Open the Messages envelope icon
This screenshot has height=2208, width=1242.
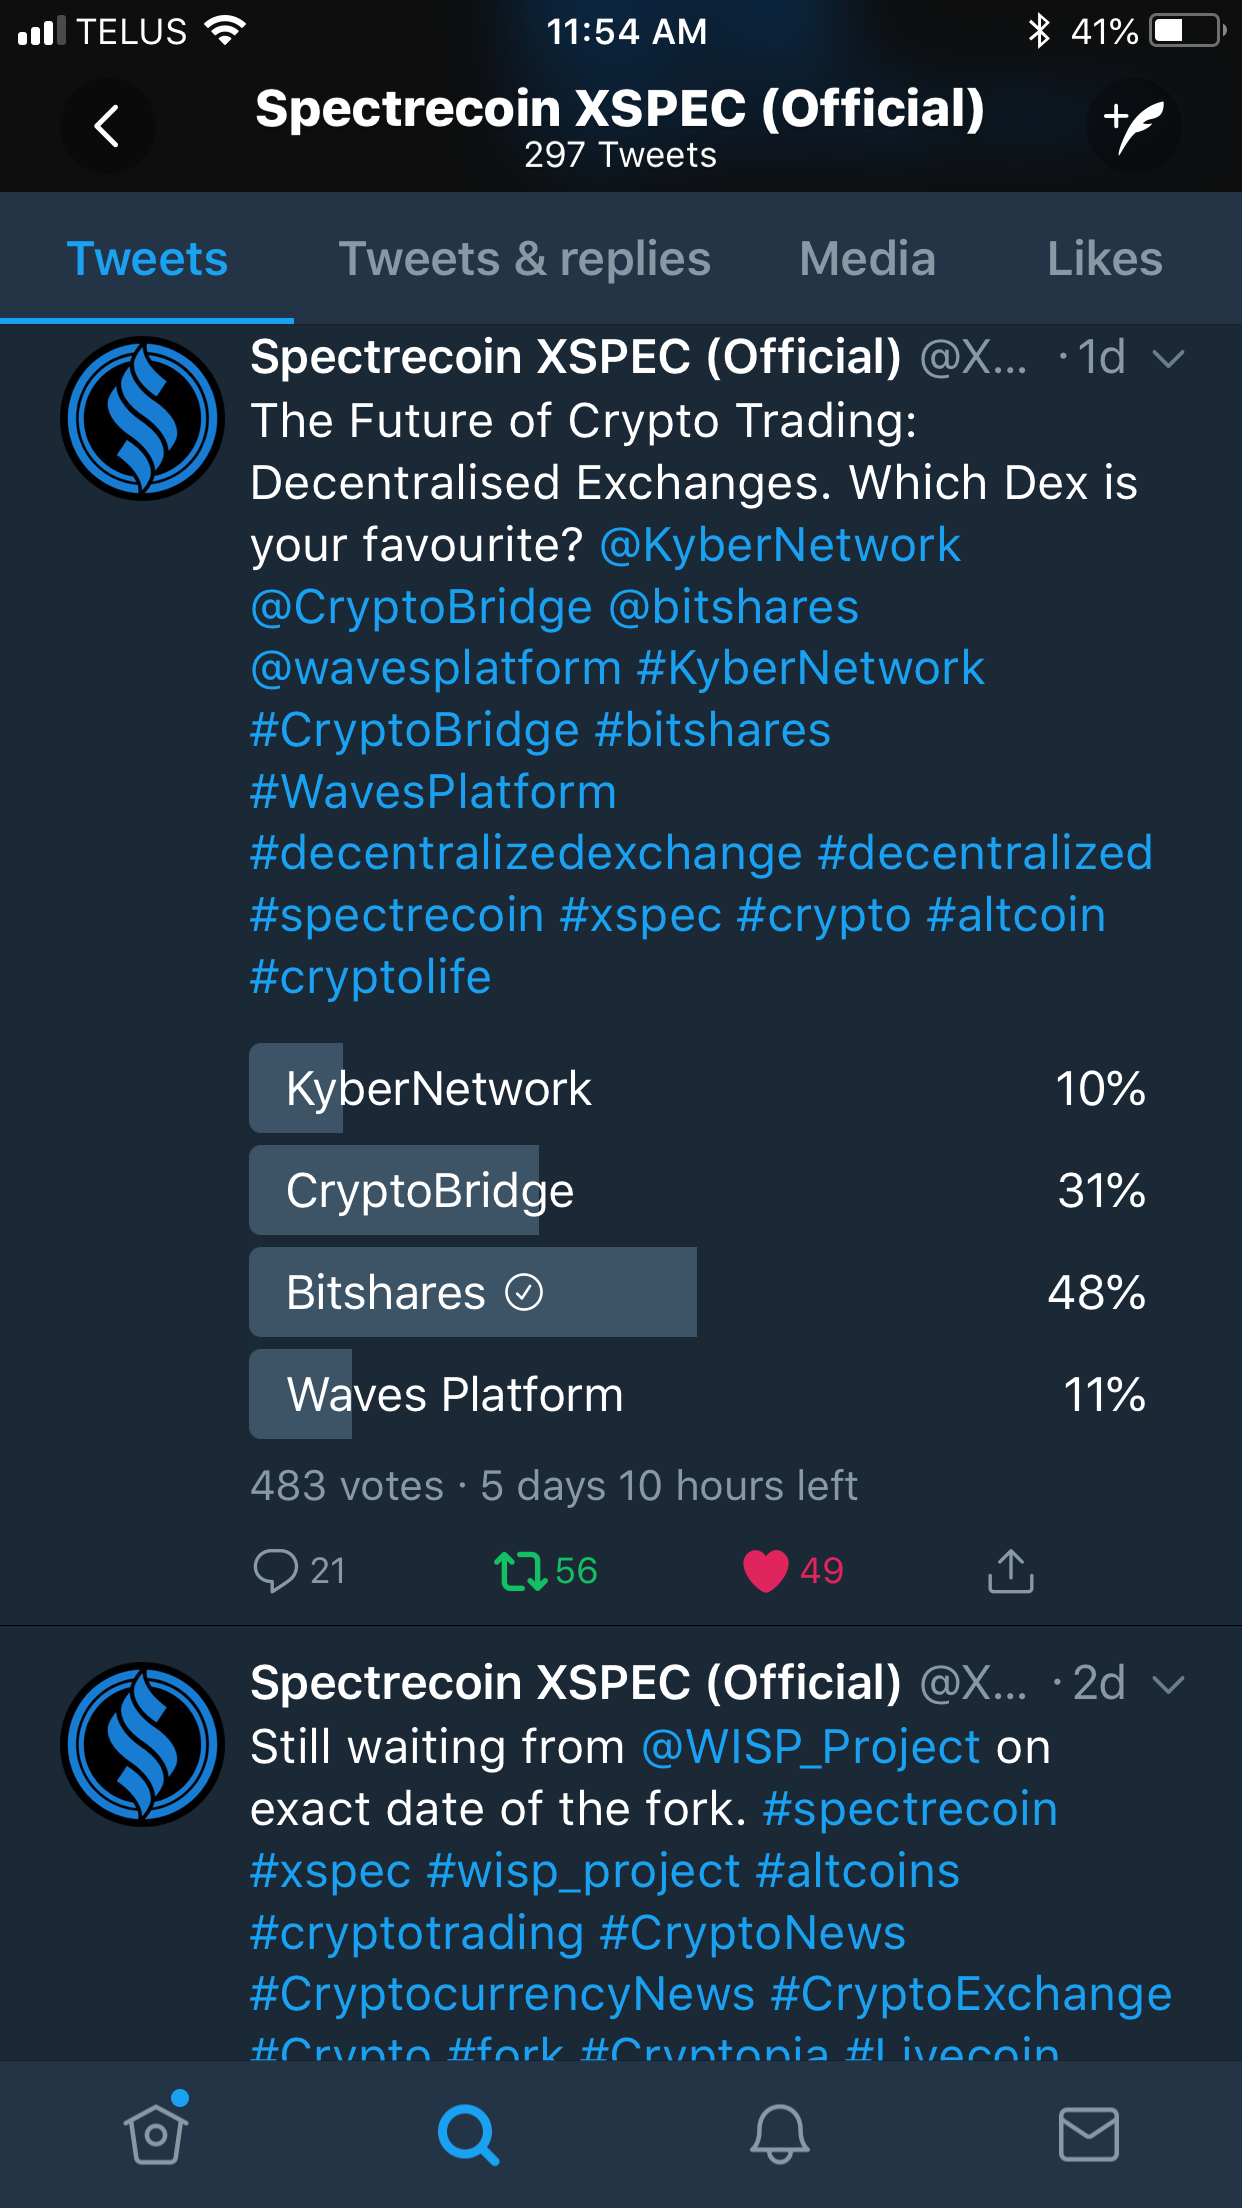coord(1088,2134)
